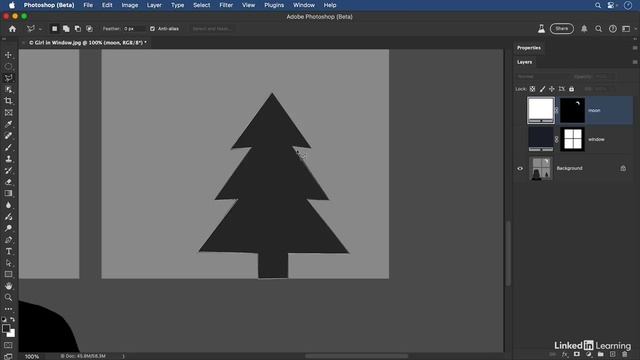Image resolution: width=640 pixels, height=360 pixels.
Task: Choose New Selection mode button
Action: [x=54, y=29]
